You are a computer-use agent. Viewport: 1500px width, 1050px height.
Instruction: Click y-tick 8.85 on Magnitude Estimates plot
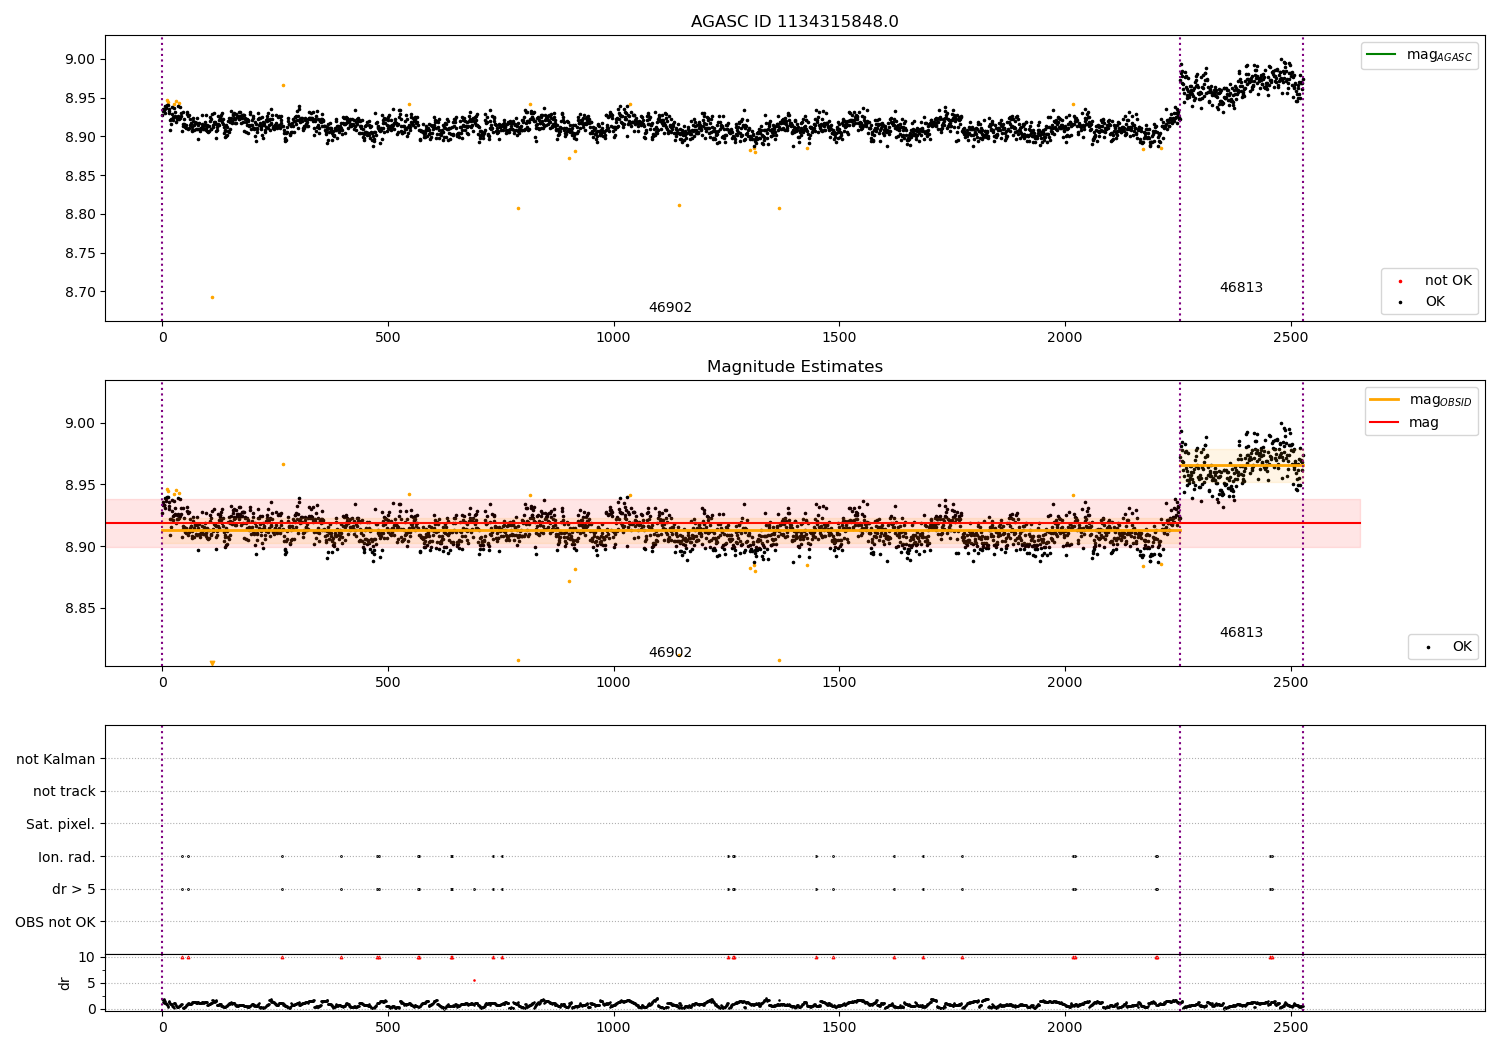[78, 609]
